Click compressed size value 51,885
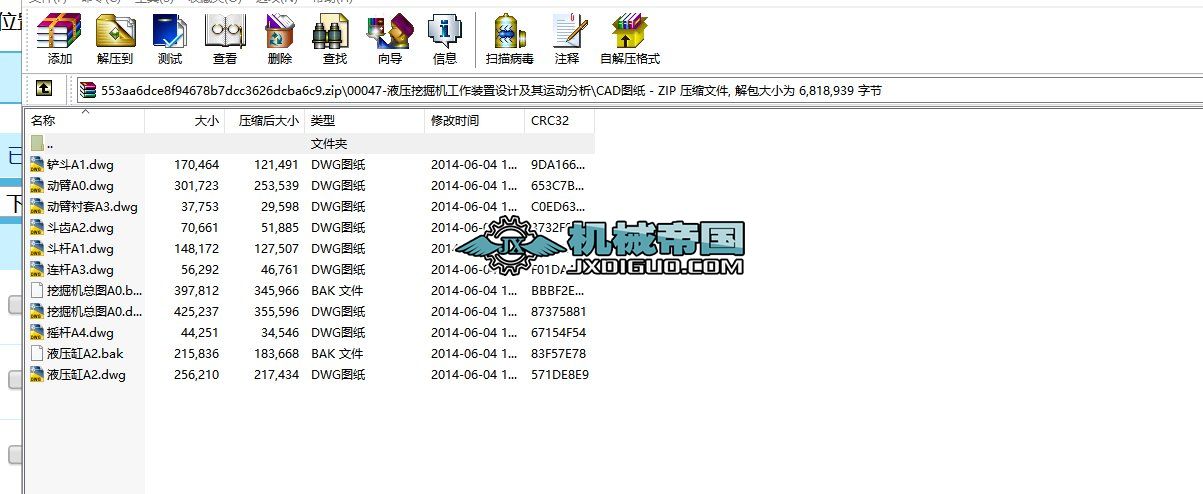The image size is (1203, 494). click(279, 228)
